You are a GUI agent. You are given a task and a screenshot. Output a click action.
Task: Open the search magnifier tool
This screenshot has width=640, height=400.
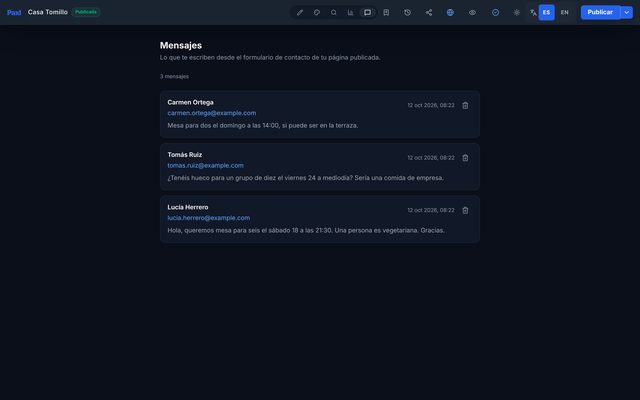(x=333, y=12)
